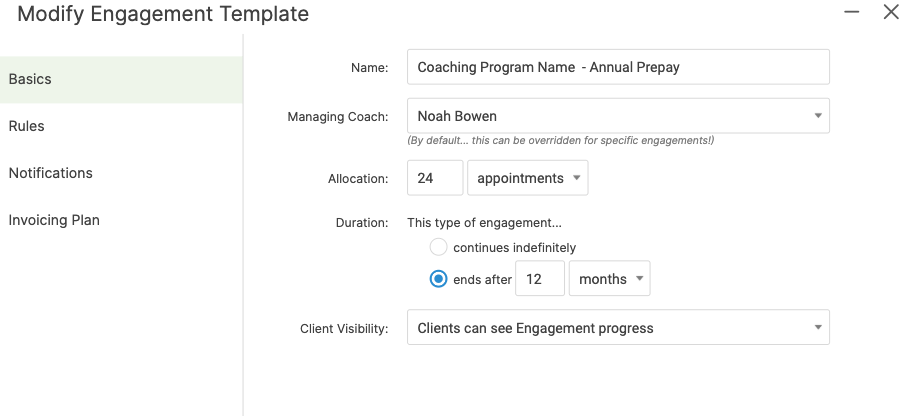The width and height of the screenshot is (907, 416).
Task: Click into the Name text field
Action: [617, 68]
